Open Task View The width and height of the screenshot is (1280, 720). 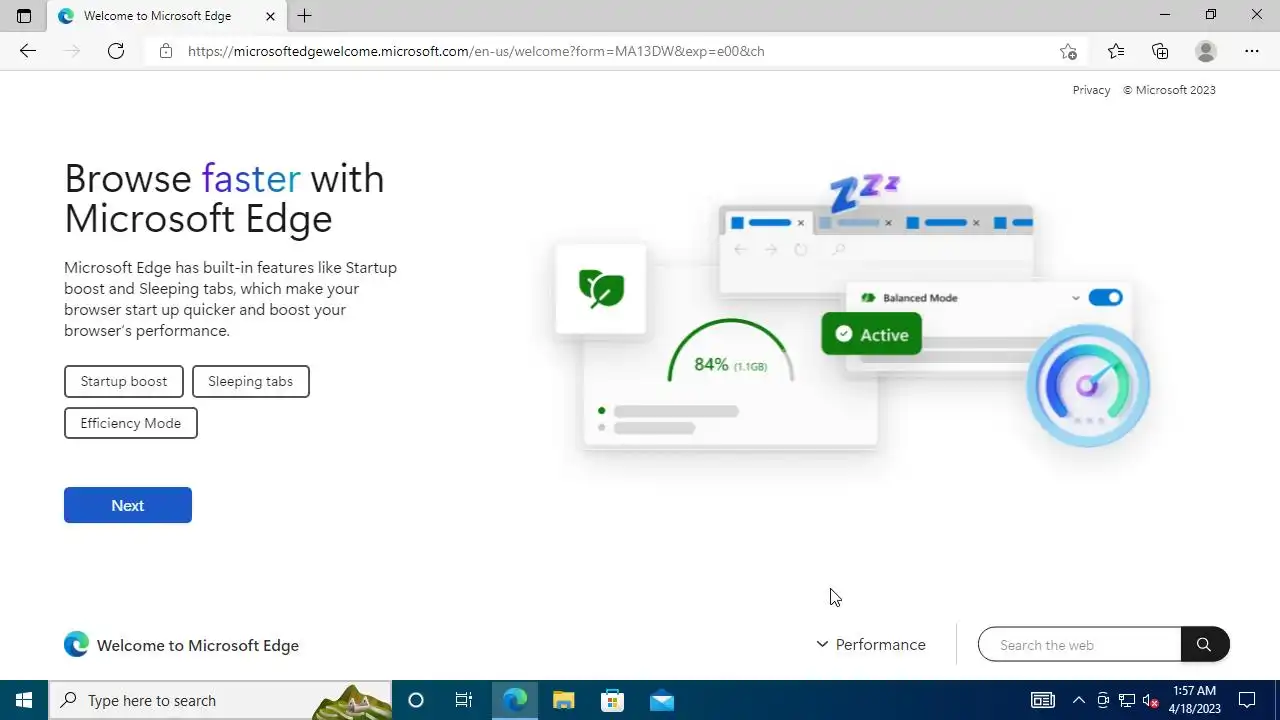click(x=464, y=700)
